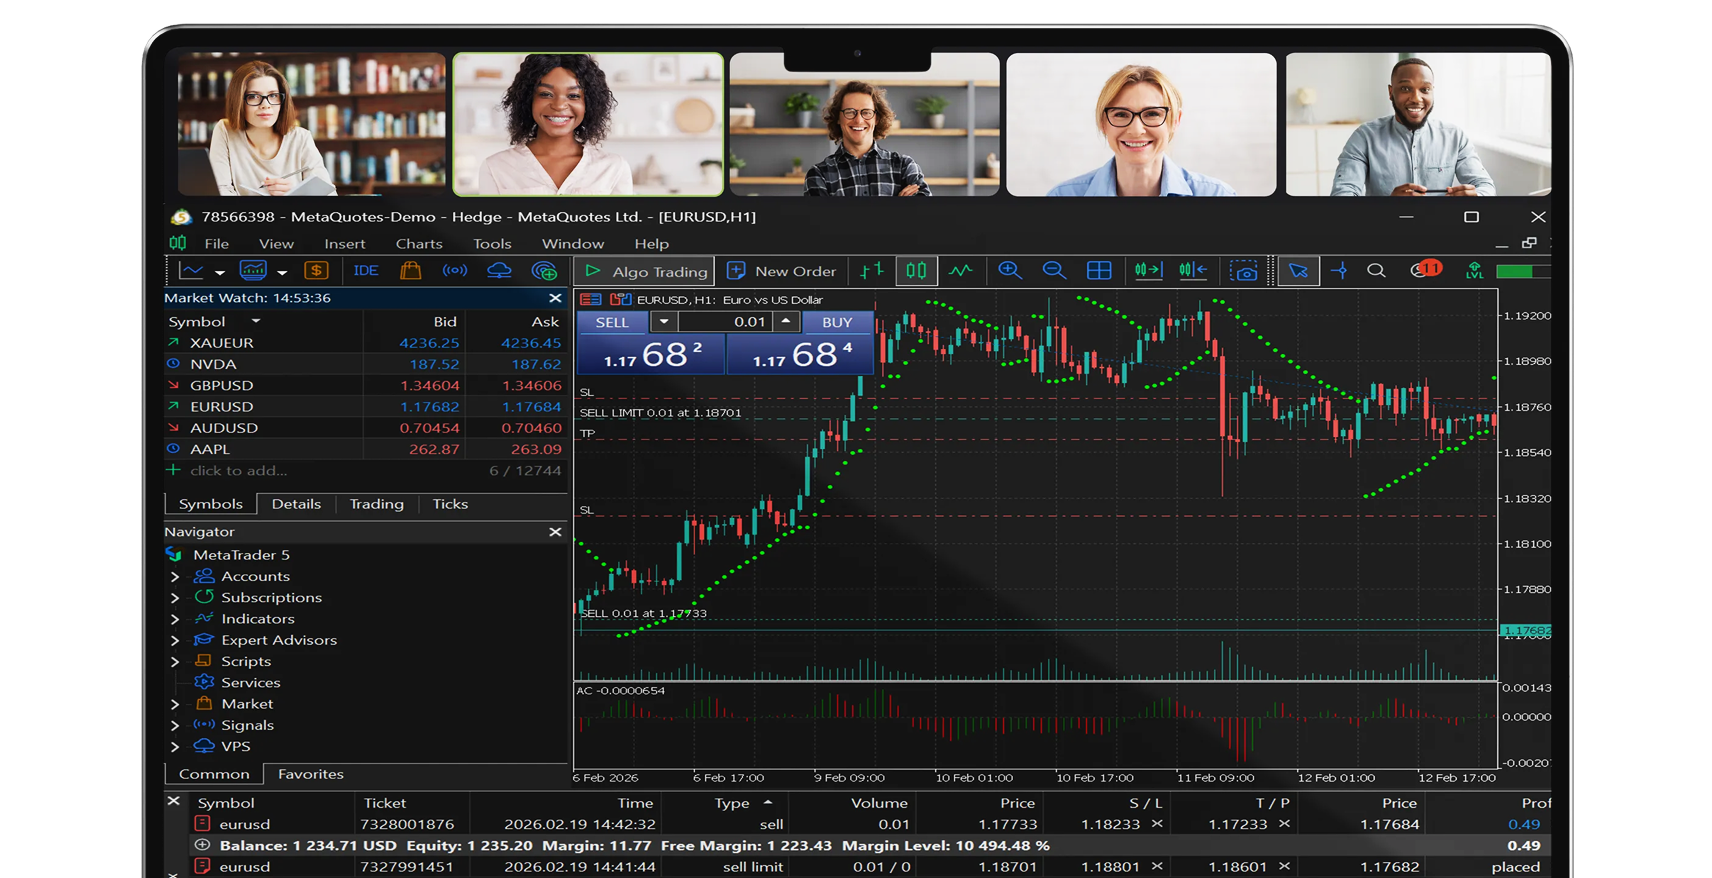Open the toolbar search magnifier

coord(1377,271)
